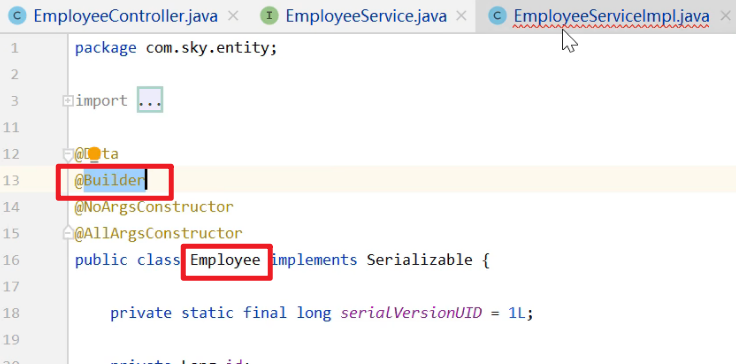This screenshot has height=364, width=736.
Task: Close the EmployeeService.java tab
Action: pos(461,16)
